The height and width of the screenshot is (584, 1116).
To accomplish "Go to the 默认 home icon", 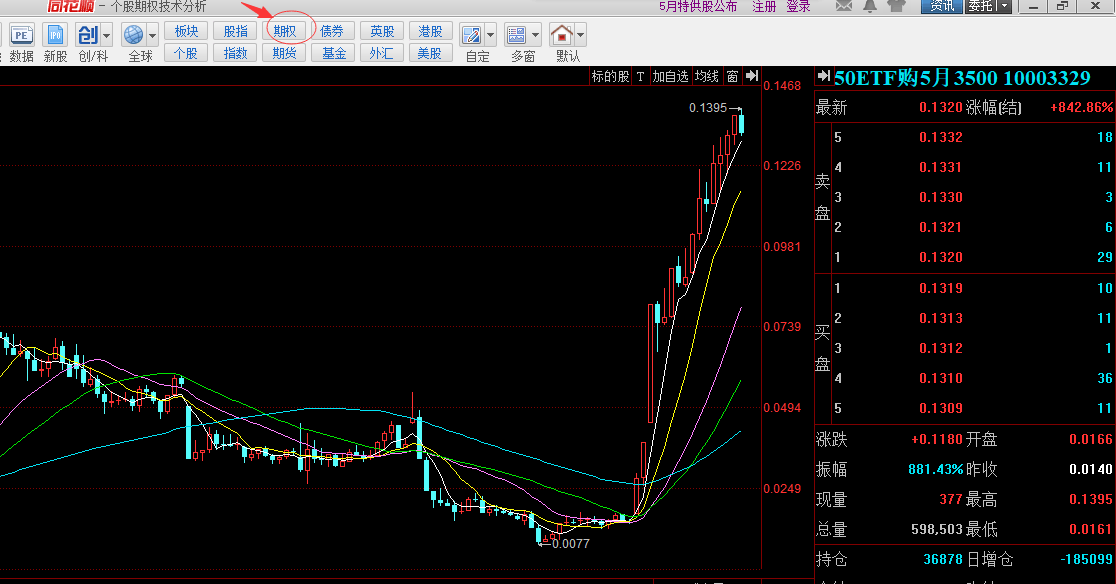I will pos(563,35).
